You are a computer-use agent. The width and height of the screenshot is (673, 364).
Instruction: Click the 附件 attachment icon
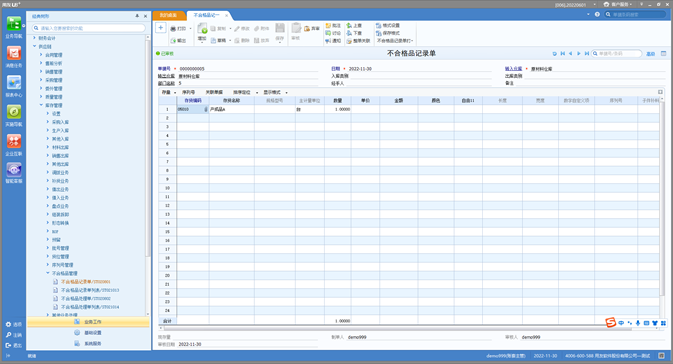tap(256, 29)
